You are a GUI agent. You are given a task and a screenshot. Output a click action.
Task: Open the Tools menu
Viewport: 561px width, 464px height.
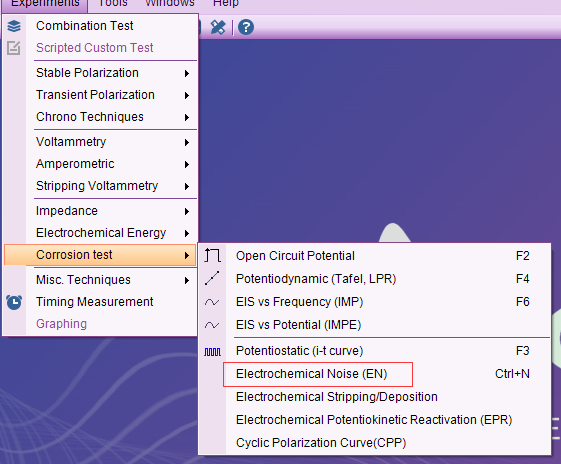click(x=112, y=3)
